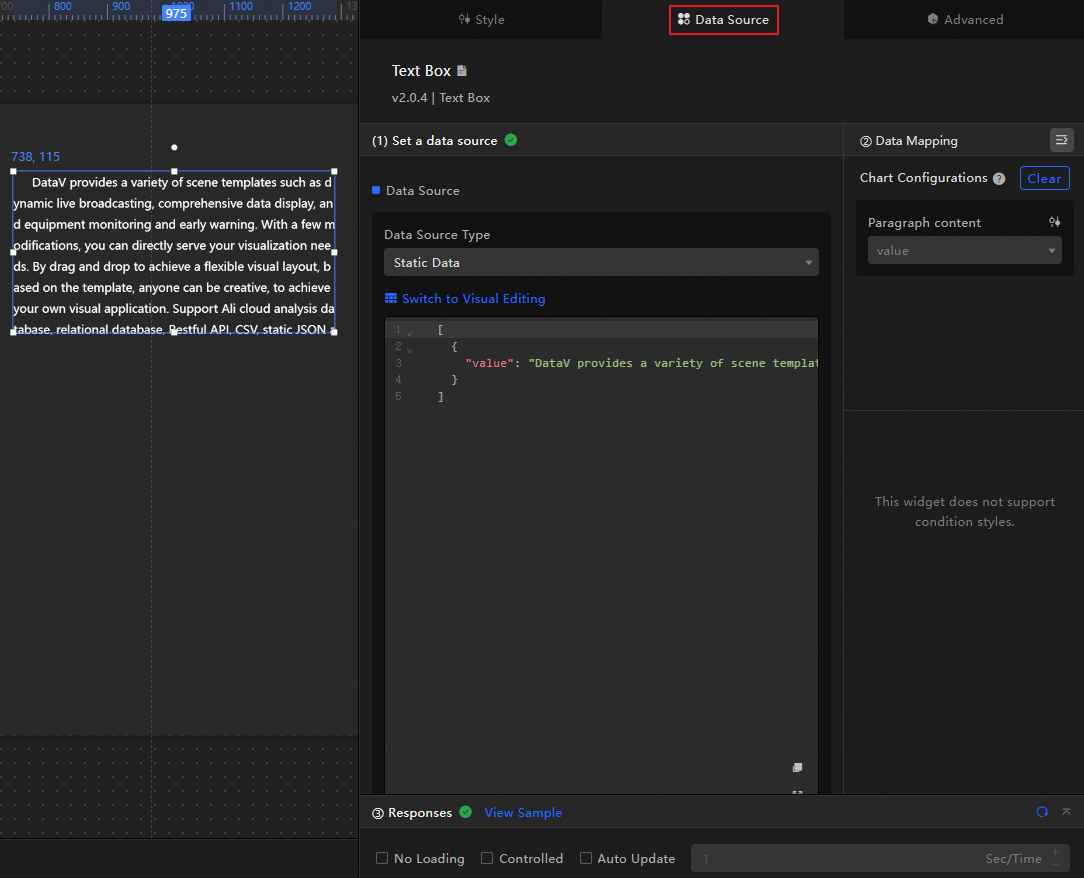The width and height of the screenshot is (1084, 878).
Task: Tick the Controlled checkbox
Action: point(487,858)
